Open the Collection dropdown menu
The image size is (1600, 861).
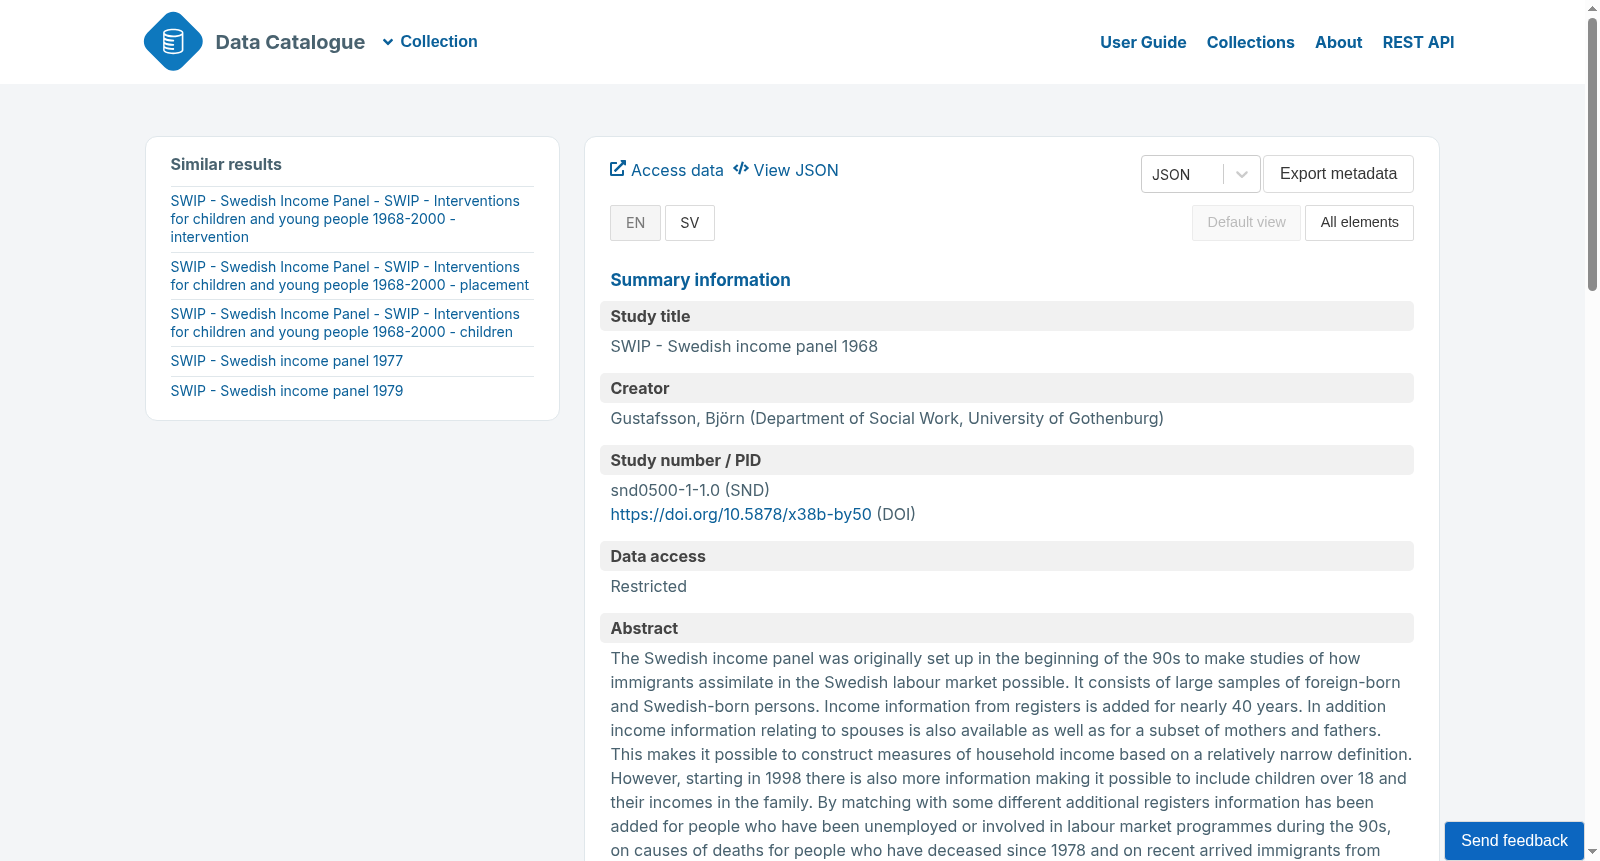430,42
